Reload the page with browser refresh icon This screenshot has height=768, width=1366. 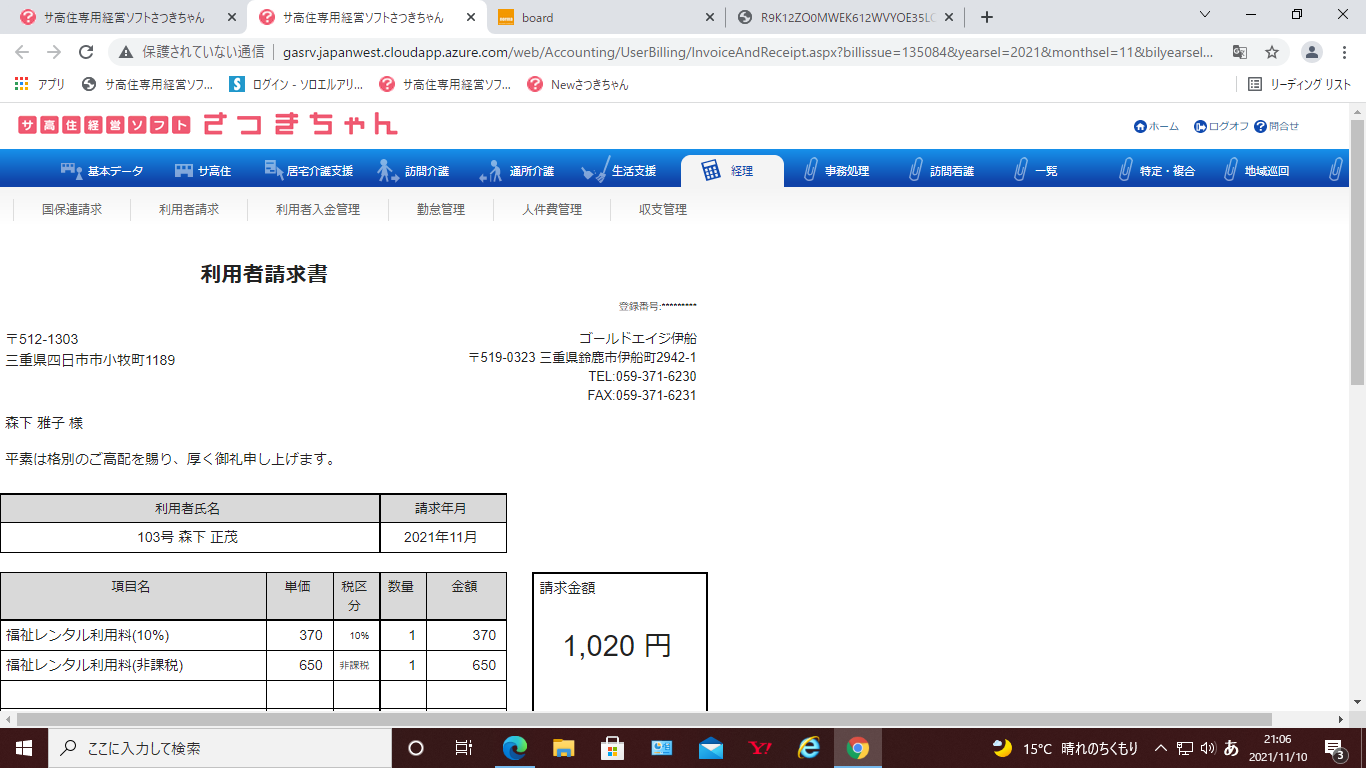pyautogui.click(x=86, y=52)
